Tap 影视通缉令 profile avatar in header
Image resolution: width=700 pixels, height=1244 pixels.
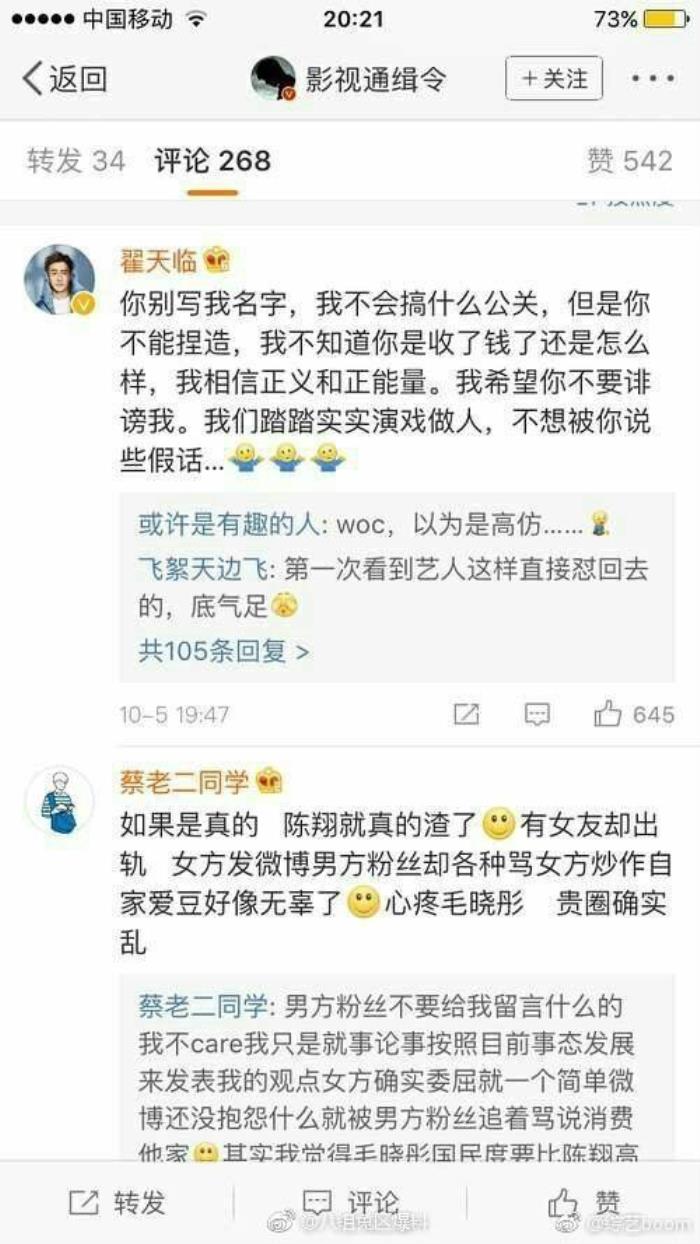(x=273, y=79)
